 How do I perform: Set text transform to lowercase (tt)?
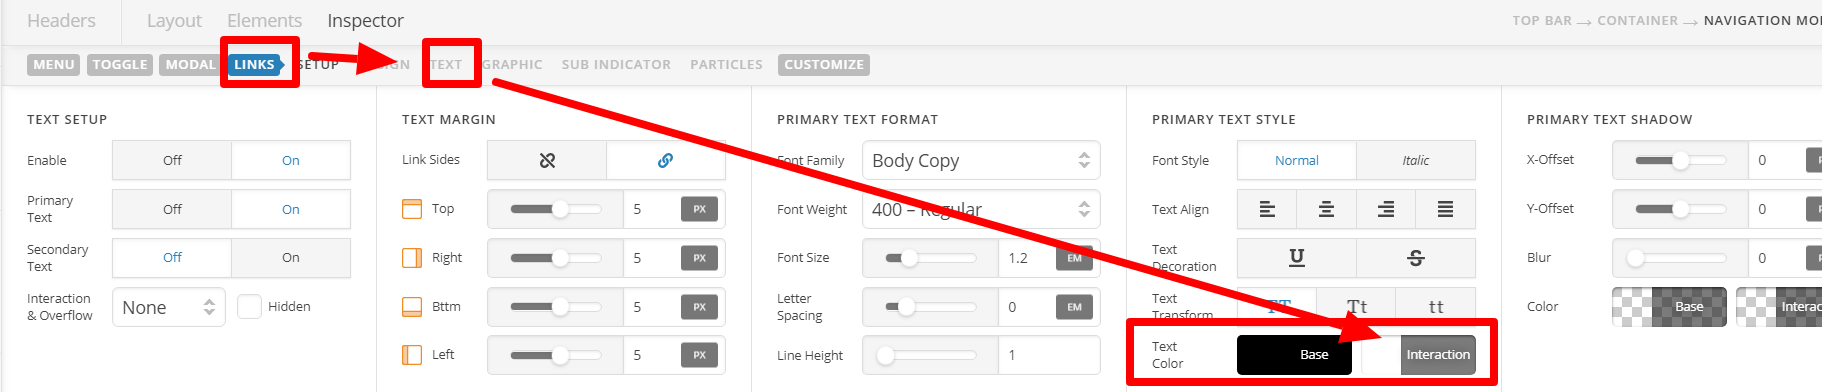point(1436,306)
